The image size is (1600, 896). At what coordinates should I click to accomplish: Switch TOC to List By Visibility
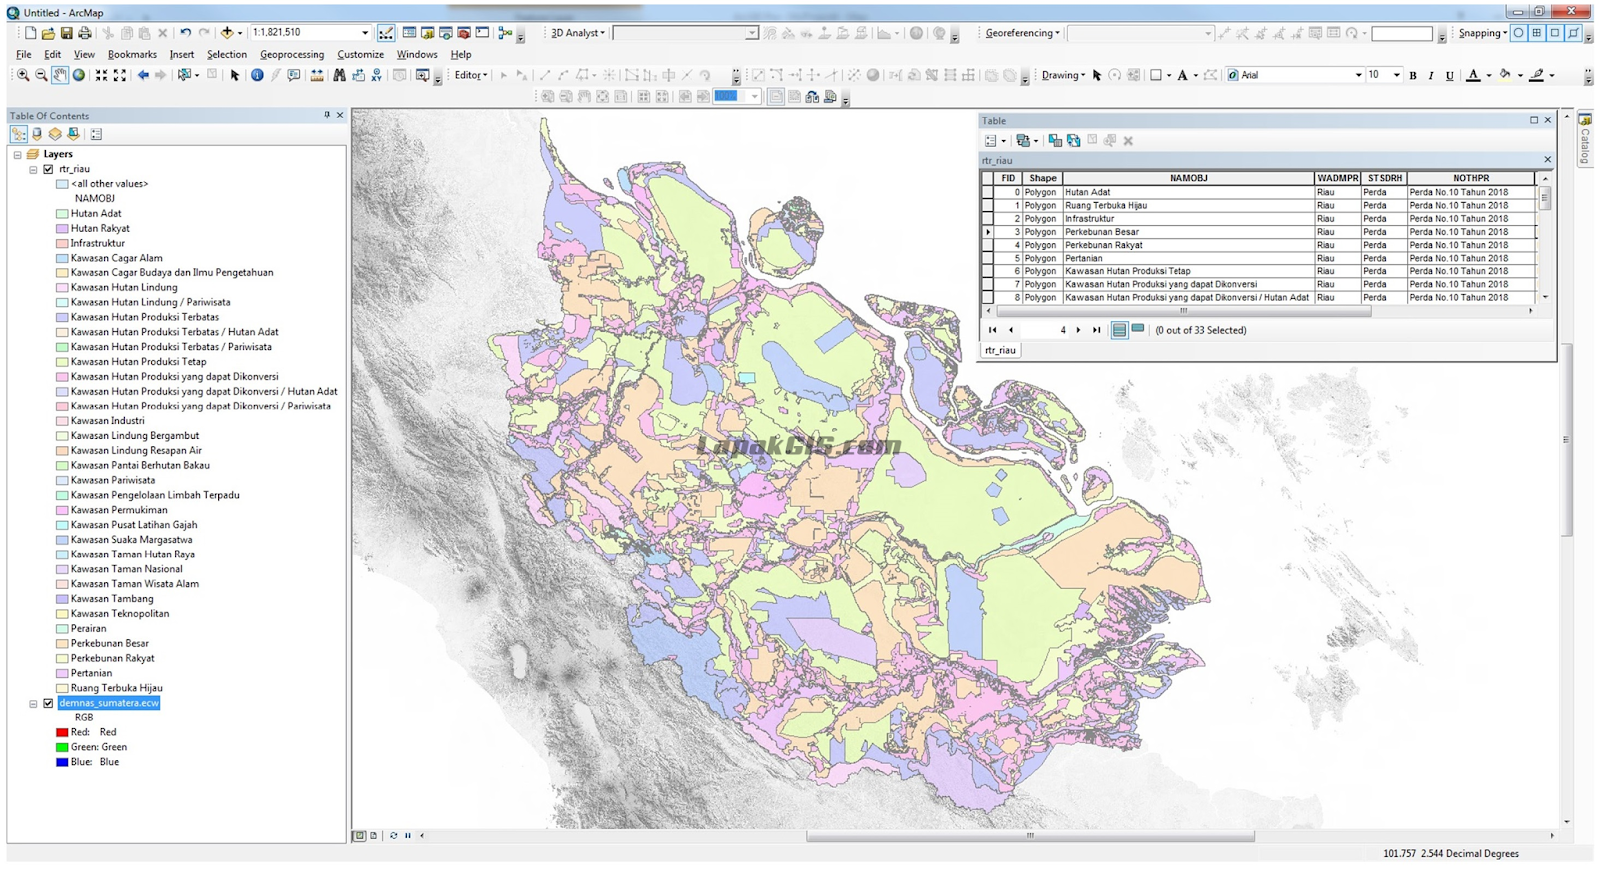pyautogui.click(x=55, y=134)
